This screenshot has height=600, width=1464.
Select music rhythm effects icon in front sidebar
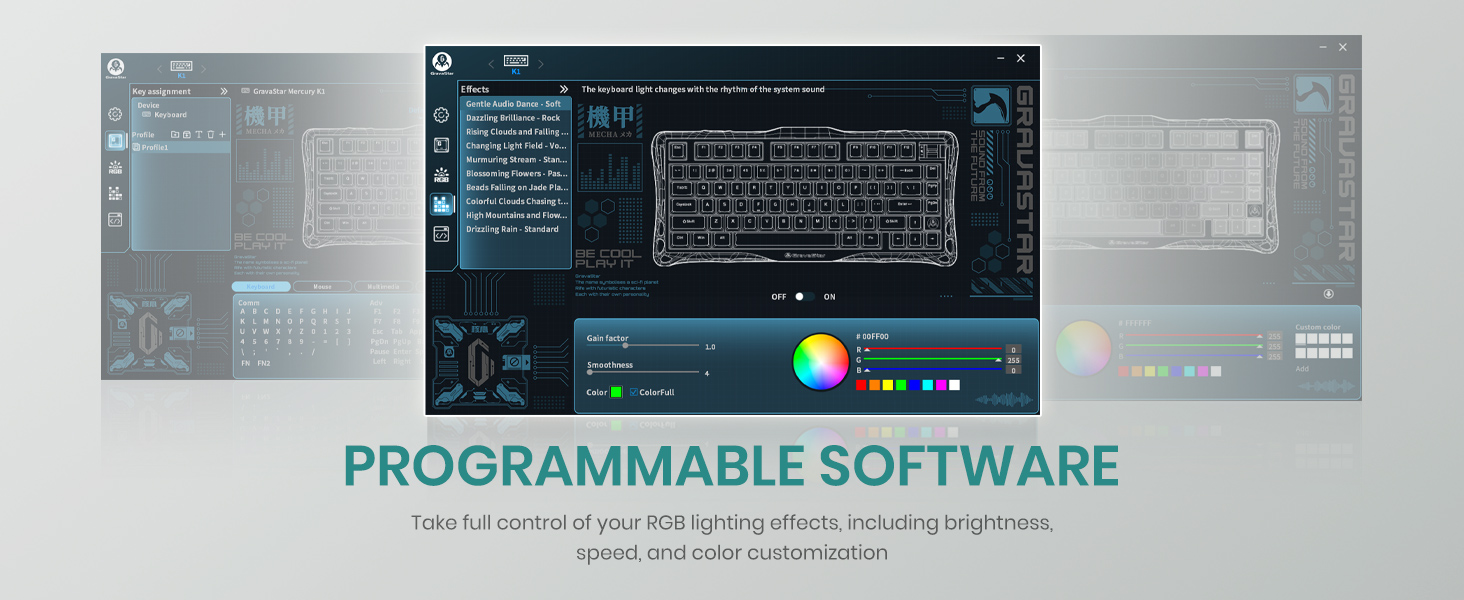tap(441, 204)
